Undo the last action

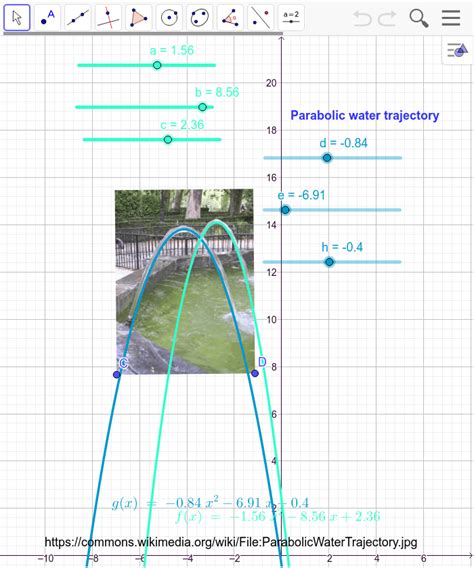point(362,18)
